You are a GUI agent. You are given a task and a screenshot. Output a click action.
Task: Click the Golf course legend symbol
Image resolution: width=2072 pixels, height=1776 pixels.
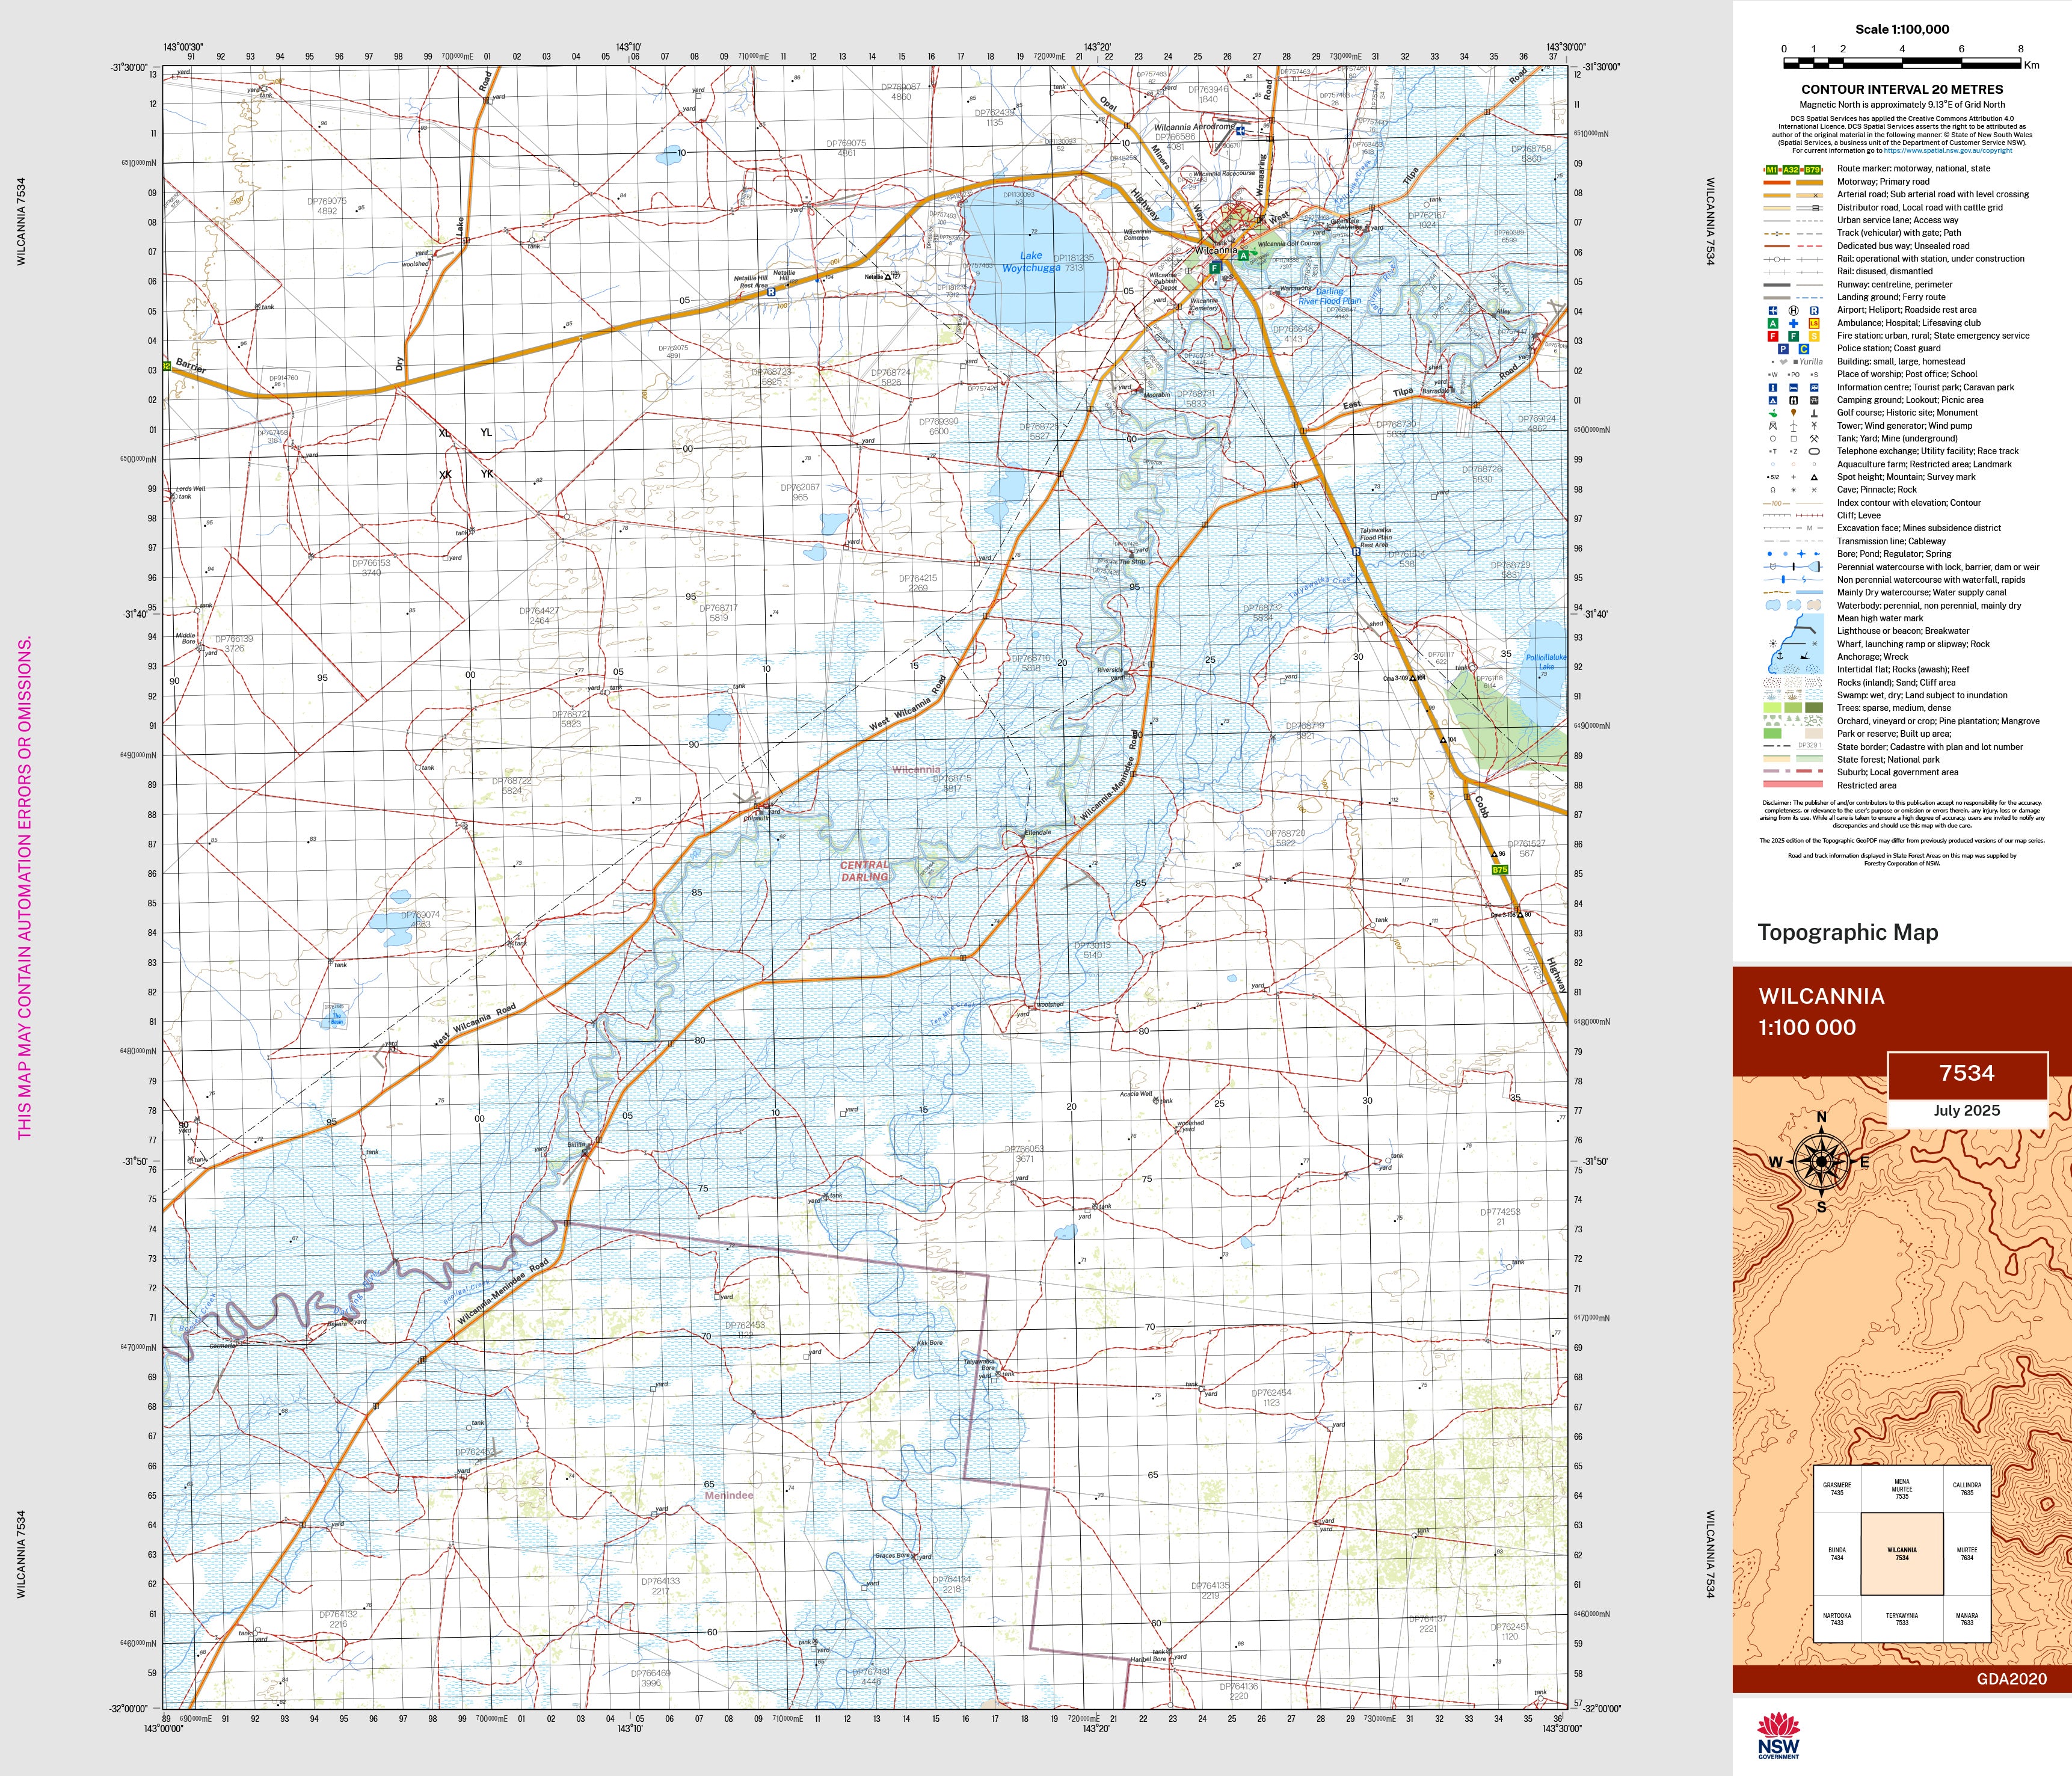[x=1773, y=413]
